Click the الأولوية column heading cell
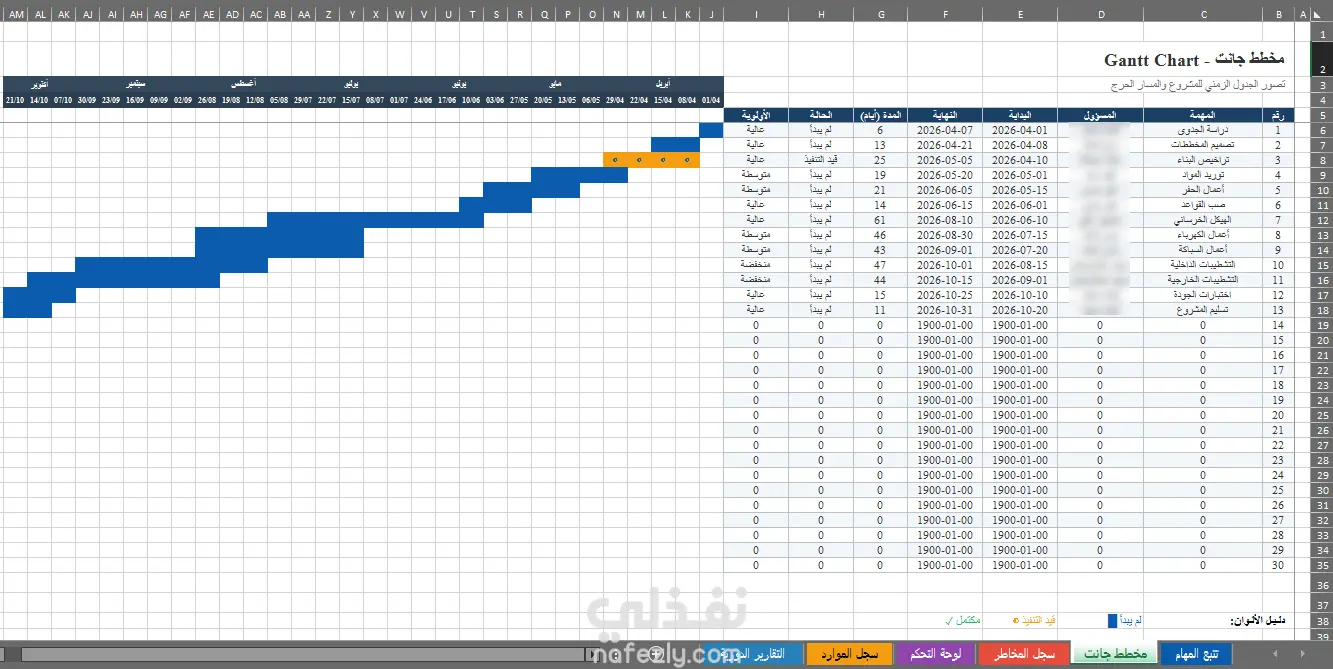 coord(756,115)
